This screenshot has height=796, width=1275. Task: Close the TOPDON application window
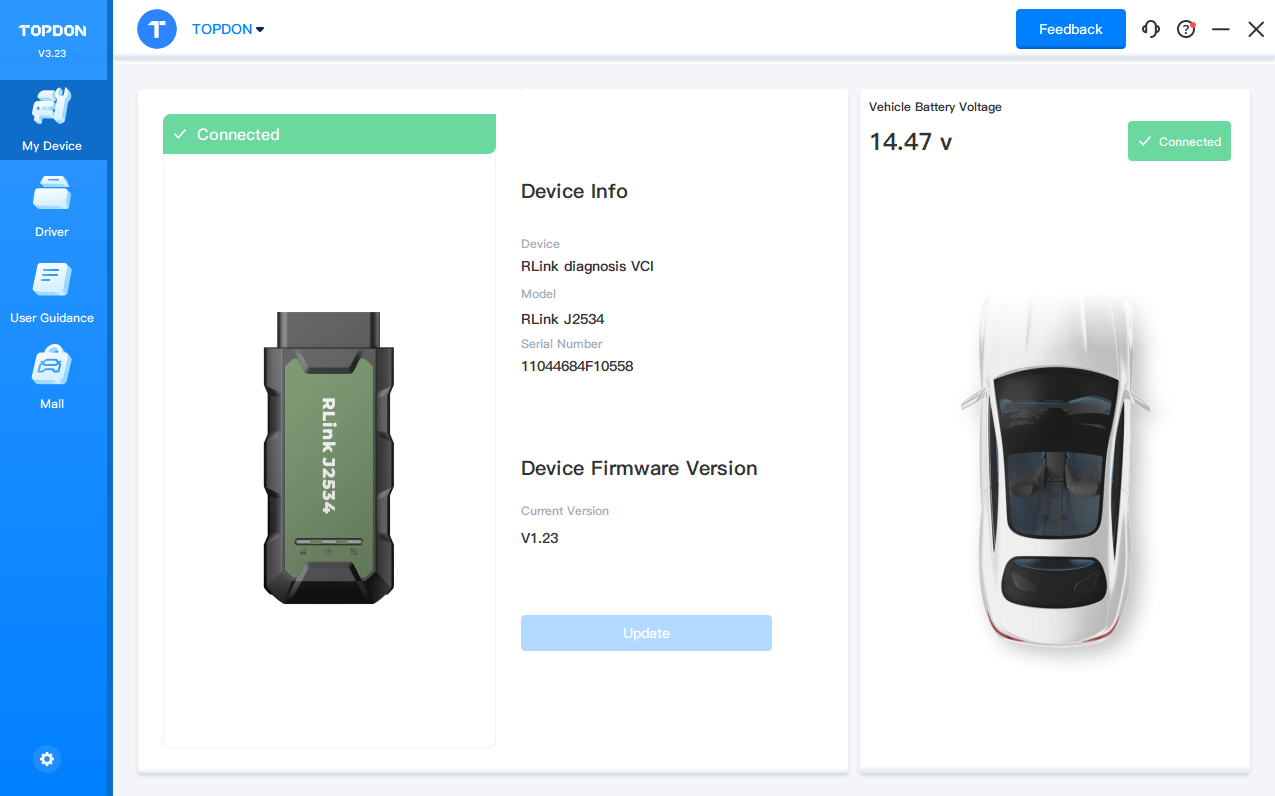click(x=1256, y=29)
